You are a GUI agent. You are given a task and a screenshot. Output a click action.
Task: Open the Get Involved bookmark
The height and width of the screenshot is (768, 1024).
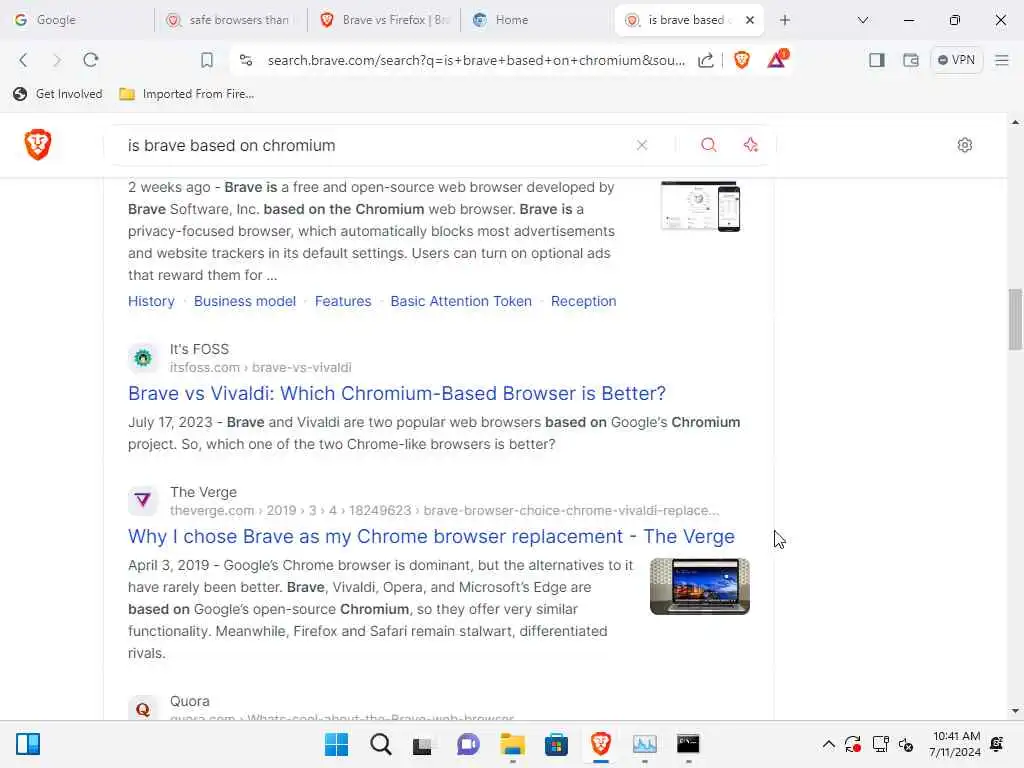(57, 94)
